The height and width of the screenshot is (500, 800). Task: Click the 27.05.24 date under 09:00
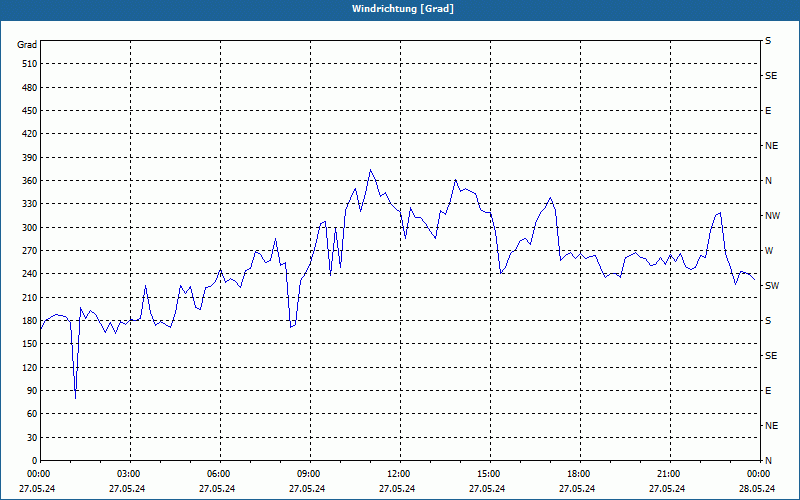(307, 489)
